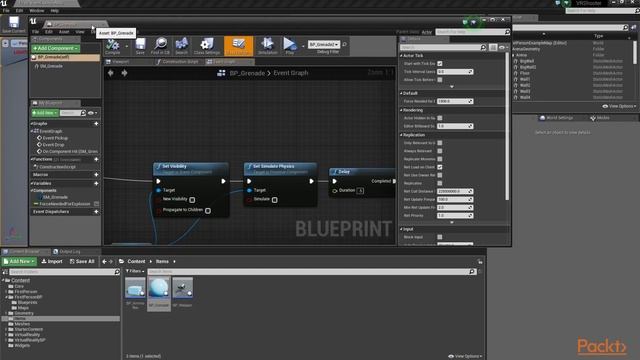Open the Window menu in main editor
The width and height of the screenshot is (640, 360).
click(37, 11)
